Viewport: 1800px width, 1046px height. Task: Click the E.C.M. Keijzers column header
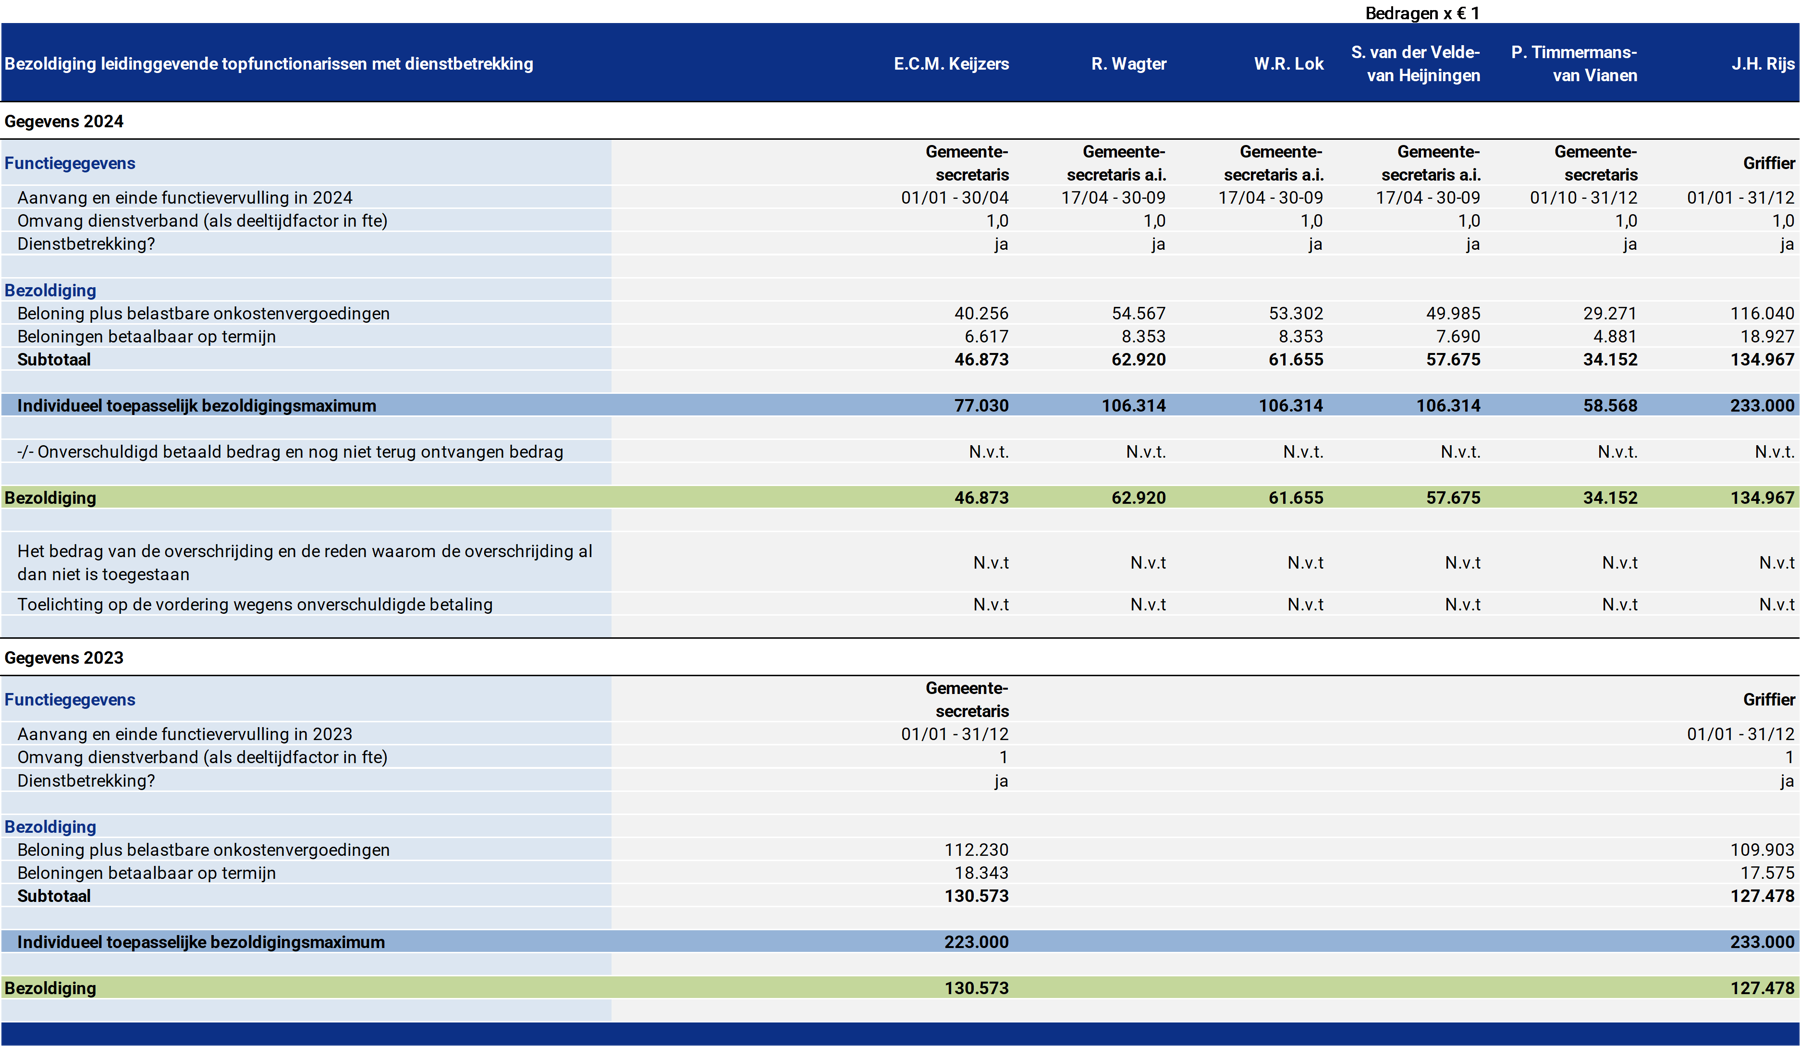[x=950, y=64]
